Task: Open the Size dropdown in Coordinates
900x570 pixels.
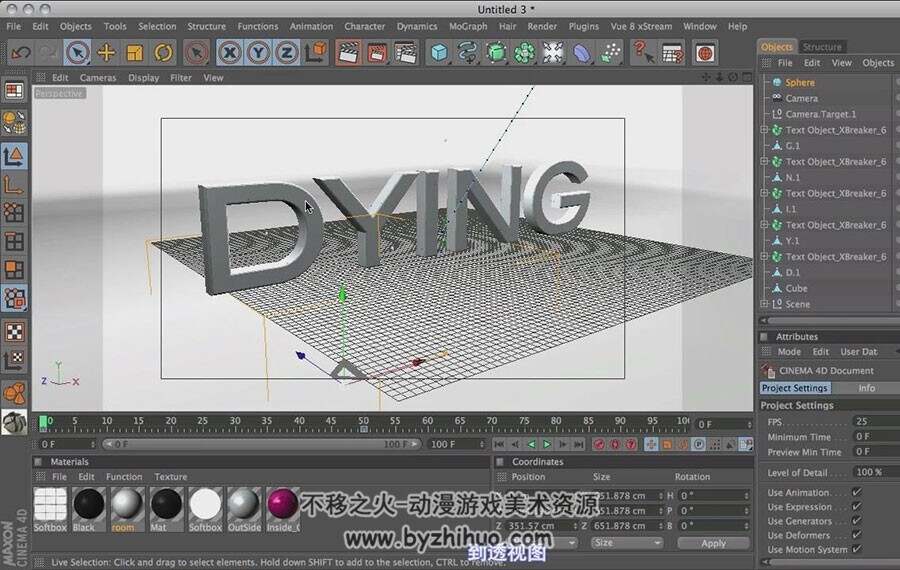Action: (x=626, y=542)
